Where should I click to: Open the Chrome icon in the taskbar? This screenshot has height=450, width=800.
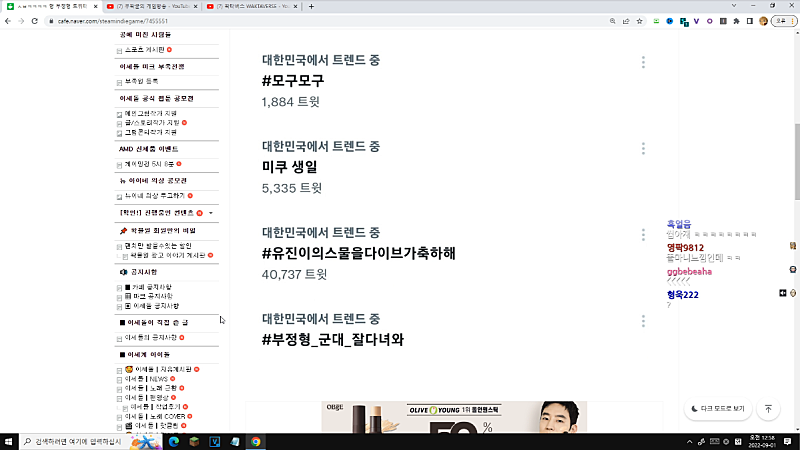coord(256,441)
